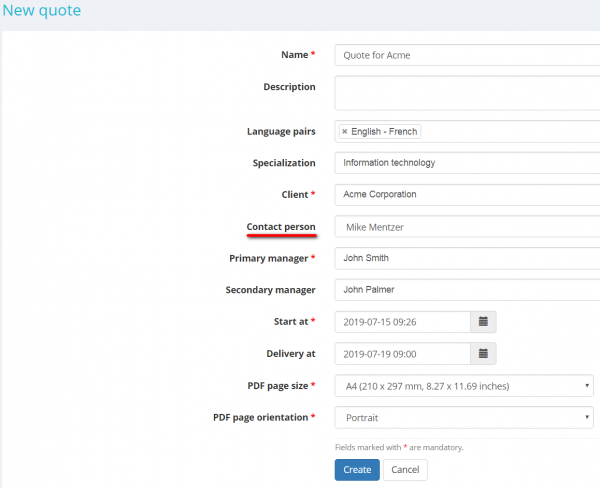Open the Specialization selector field
Image resolution: width=600 pixels, height=488 pixels.
click(x=465, y=163)
